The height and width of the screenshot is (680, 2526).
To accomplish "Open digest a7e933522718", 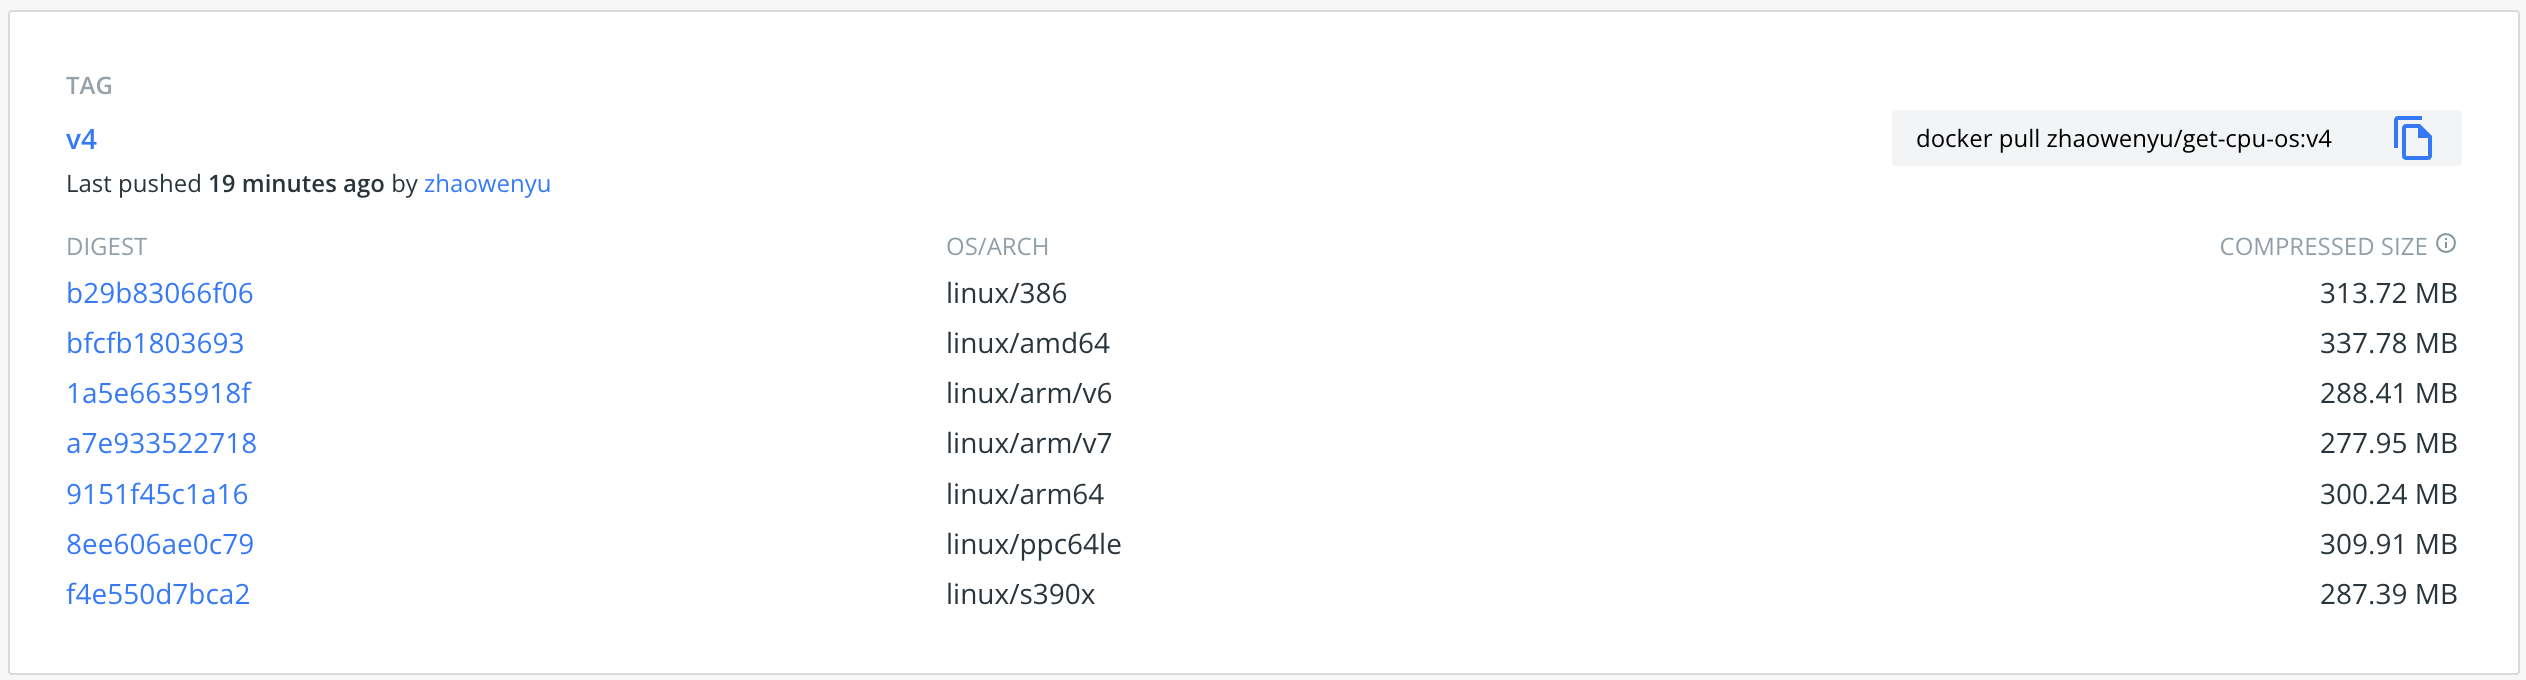I will [x=161, y=443].
